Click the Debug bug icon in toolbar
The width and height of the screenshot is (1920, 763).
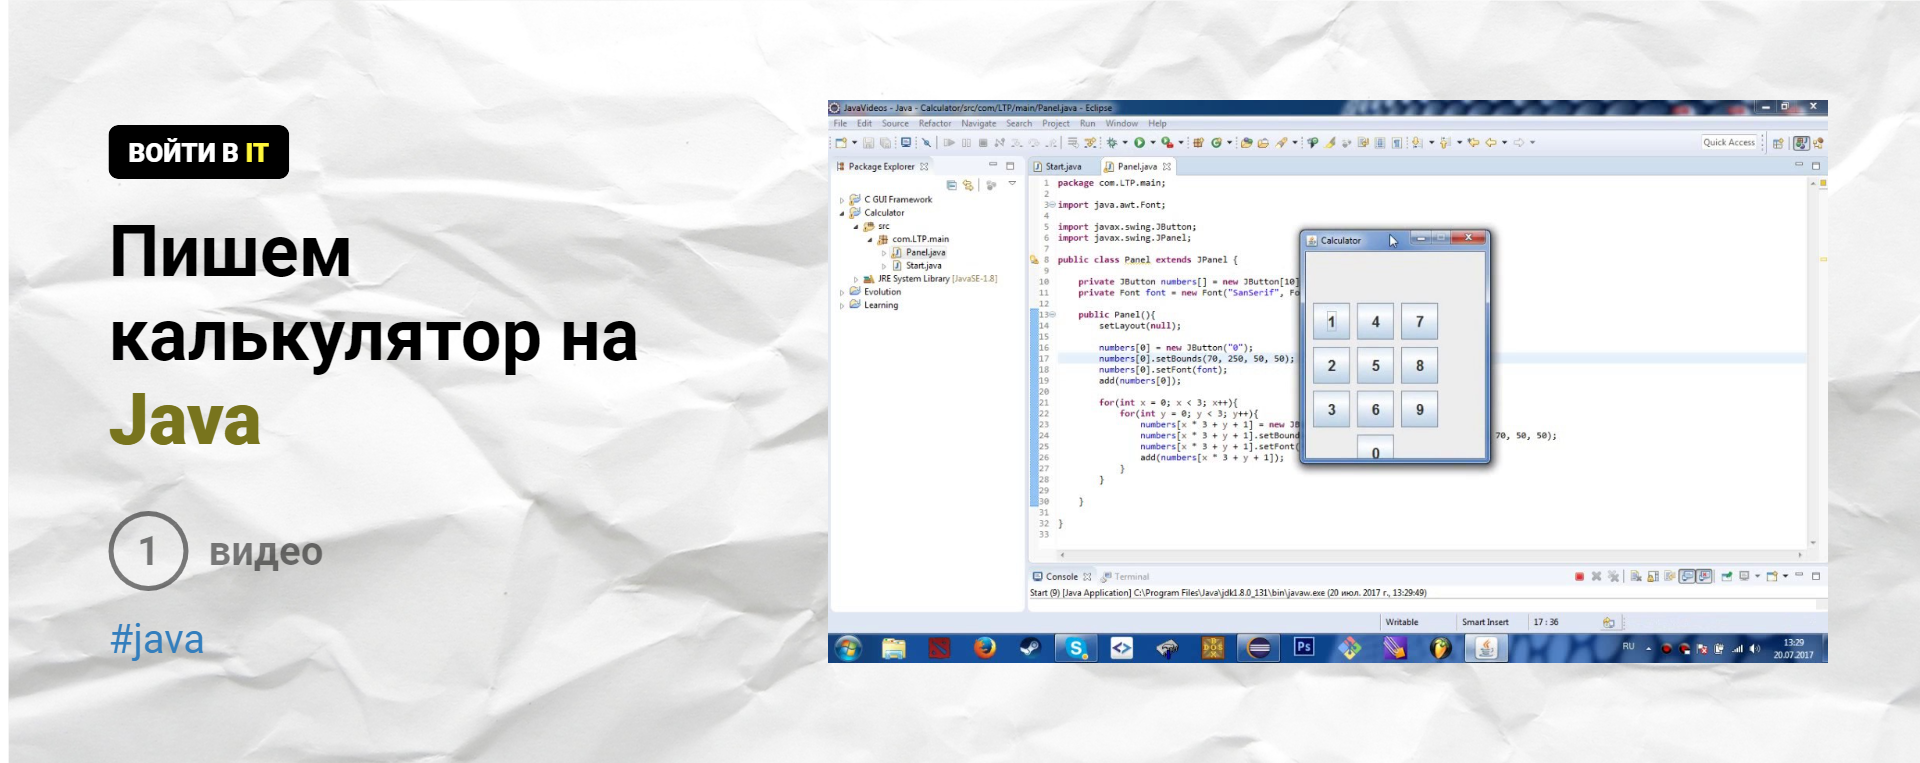1112,143
